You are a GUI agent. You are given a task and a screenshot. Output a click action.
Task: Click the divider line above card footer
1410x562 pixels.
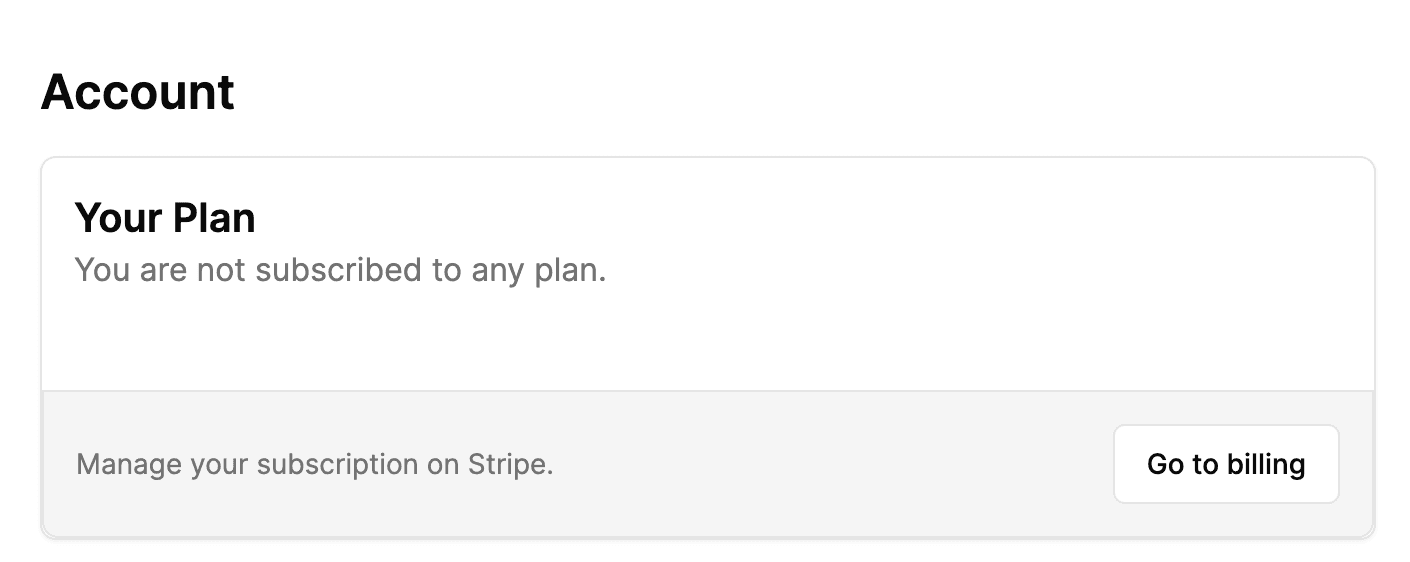pos(708,391)
